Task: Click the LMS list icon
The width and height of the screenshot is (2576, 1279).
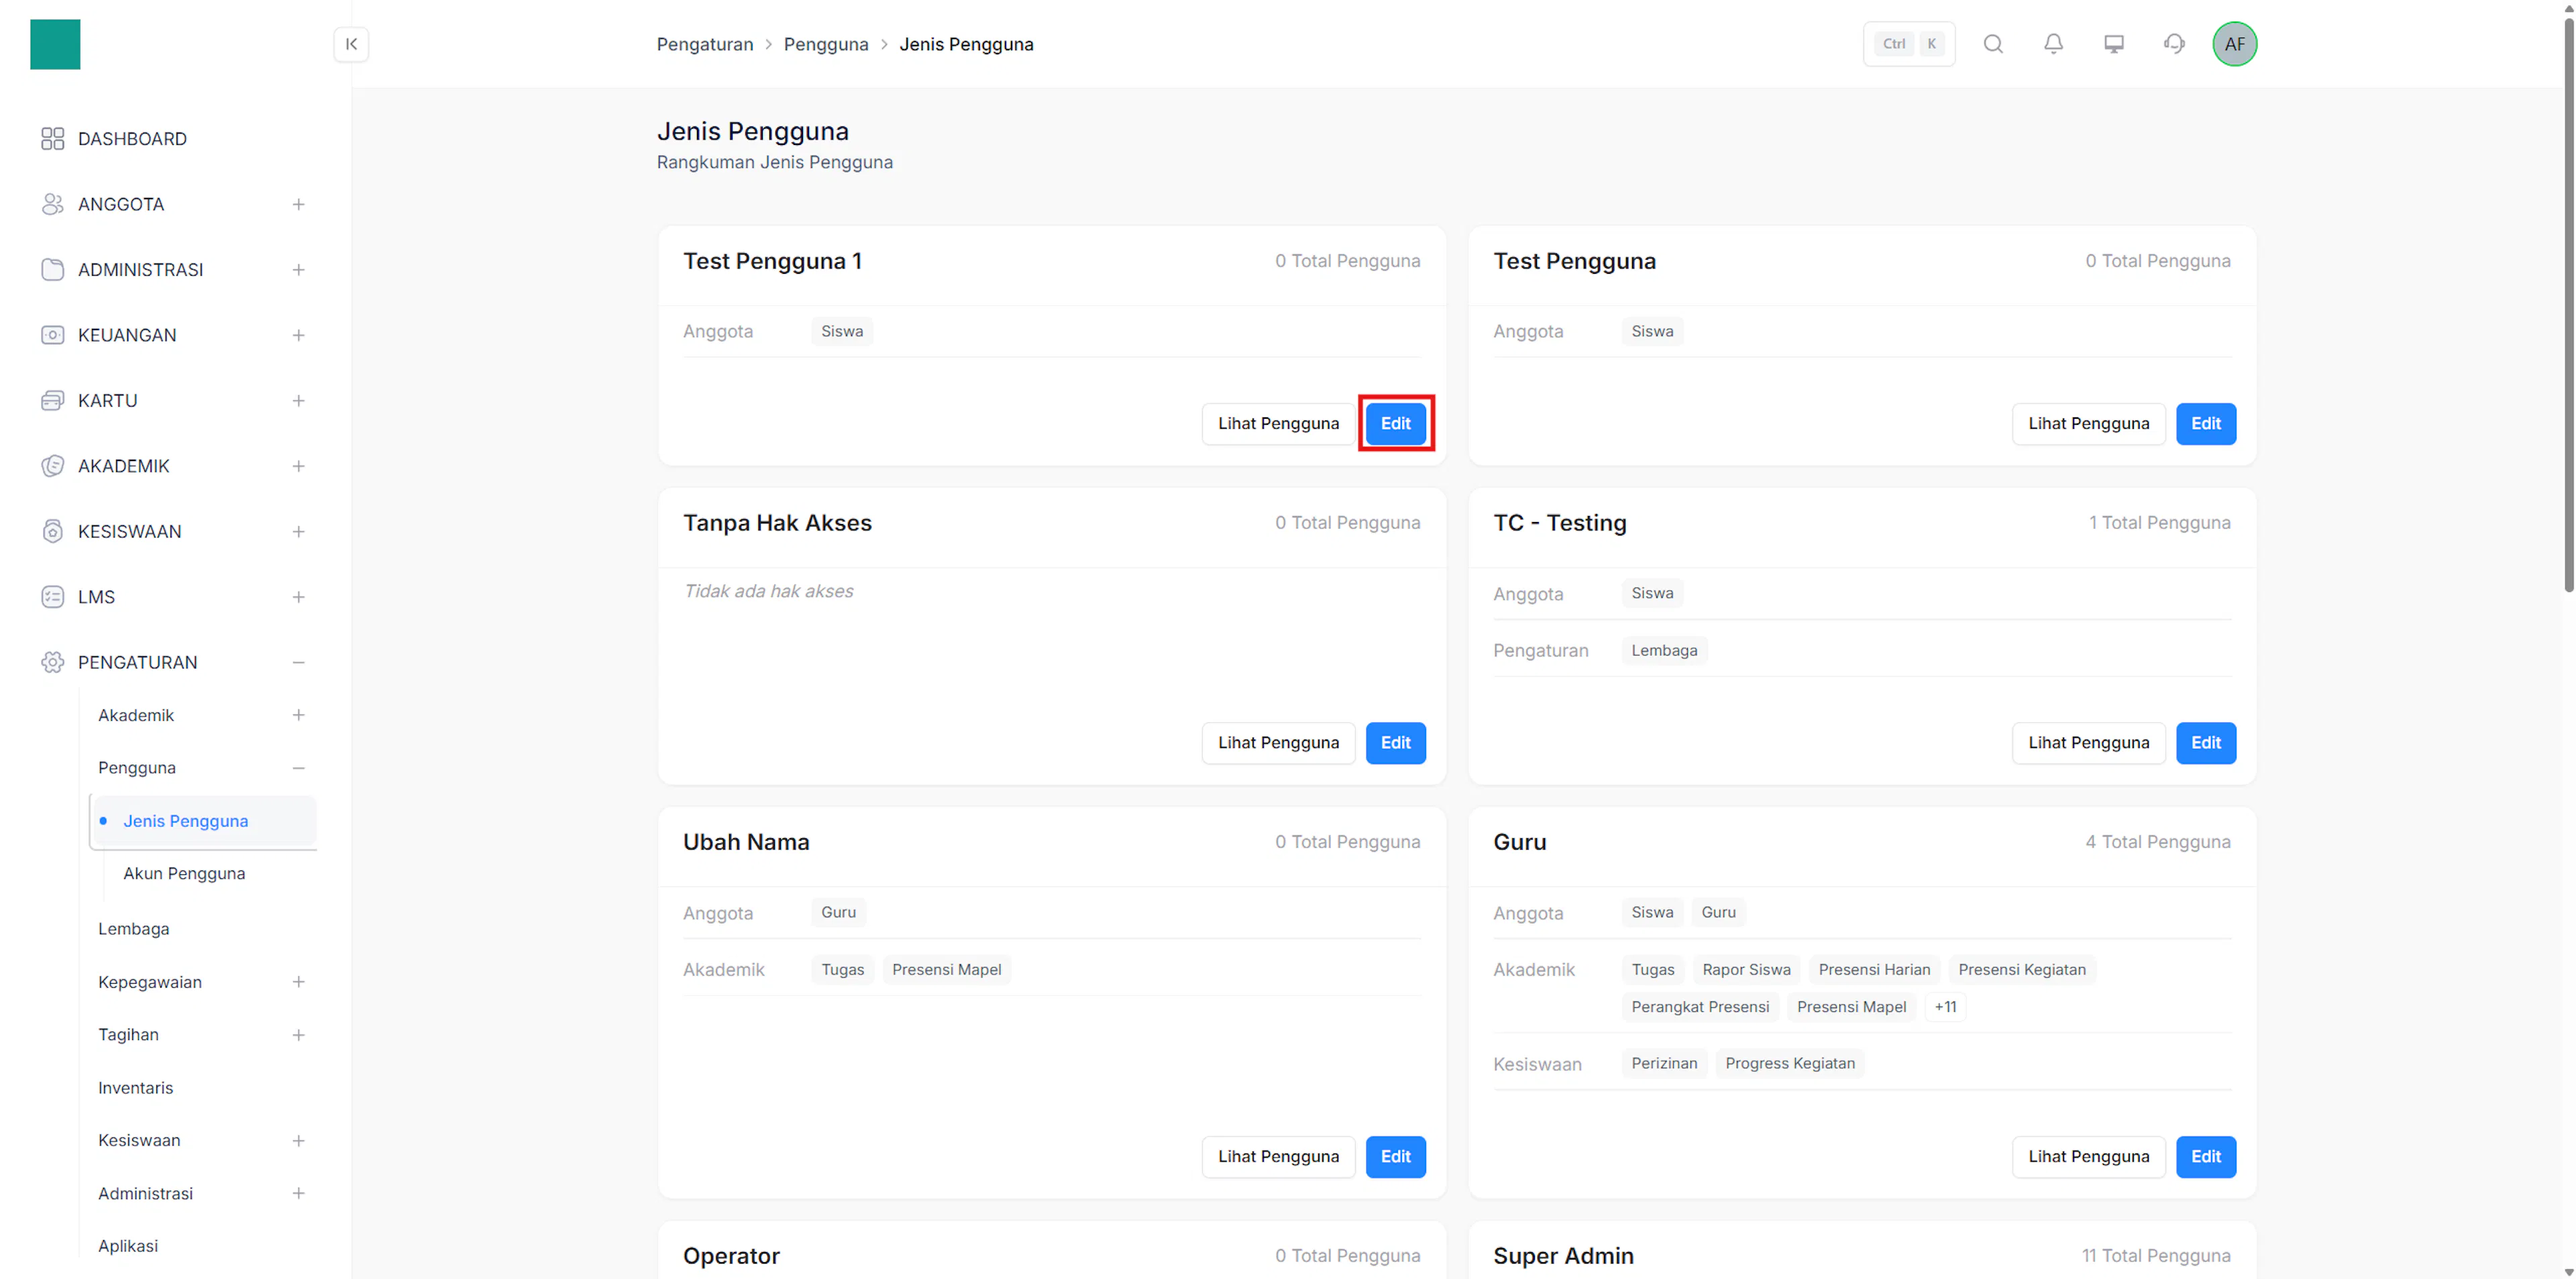Action: pyautogui.click(x=53, y=597)
